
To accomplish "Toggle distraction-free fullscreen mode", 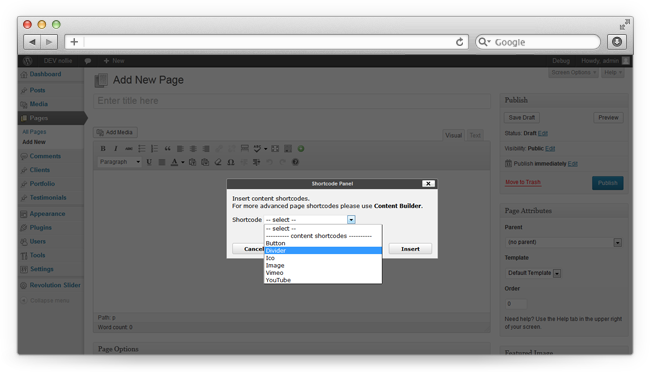I will coord(275,148).
